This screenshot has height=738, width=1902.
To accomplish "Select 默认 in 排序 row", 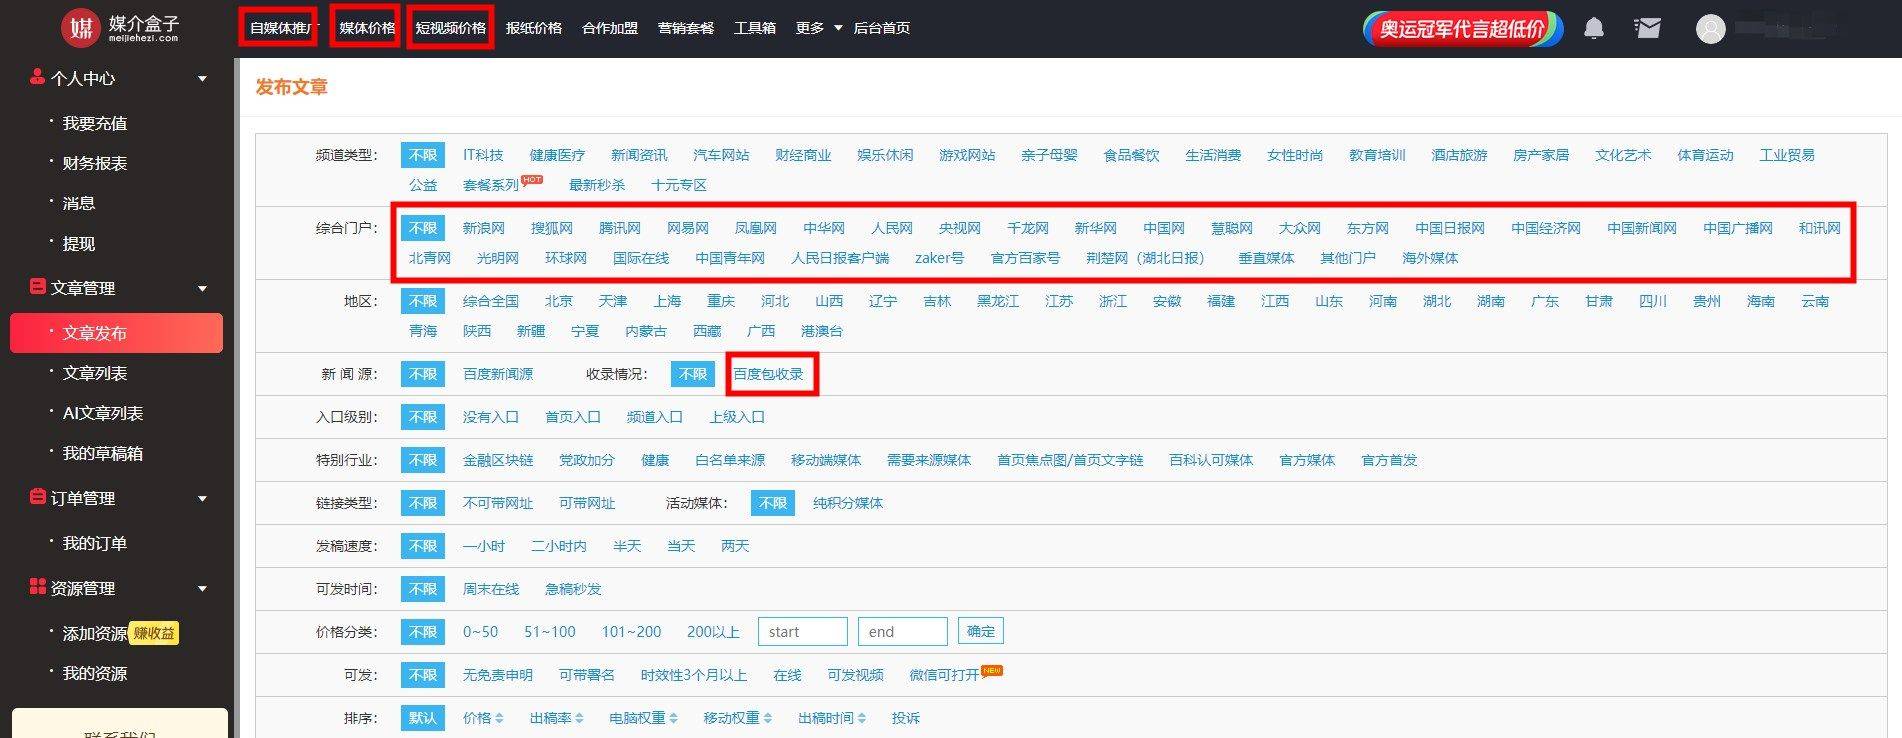I will point(423,718).
